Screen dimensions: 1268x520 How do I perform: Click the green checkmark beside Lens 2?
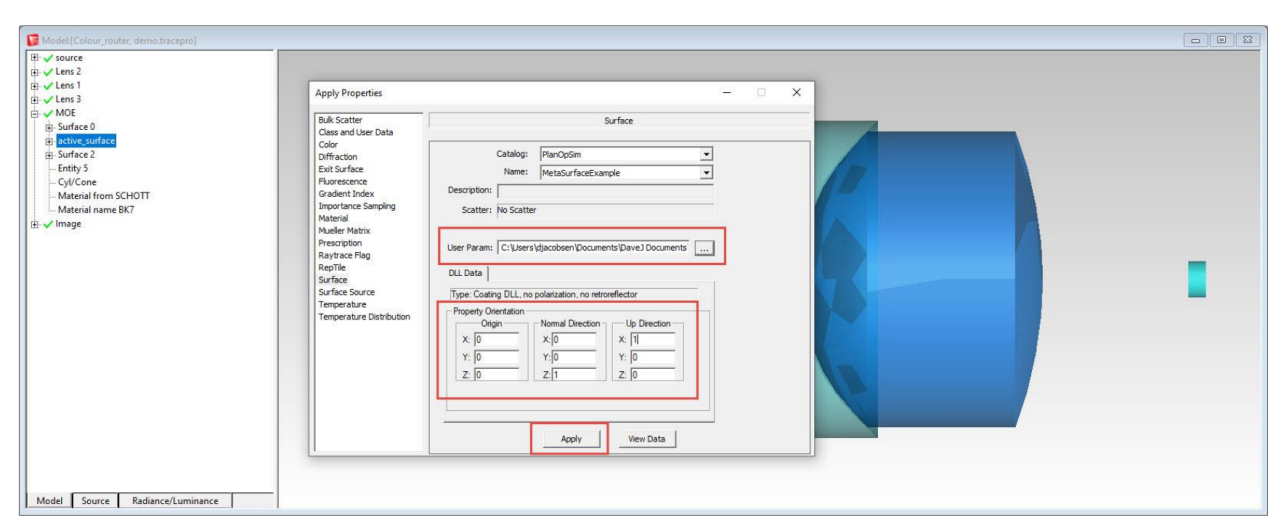(46, 72)
